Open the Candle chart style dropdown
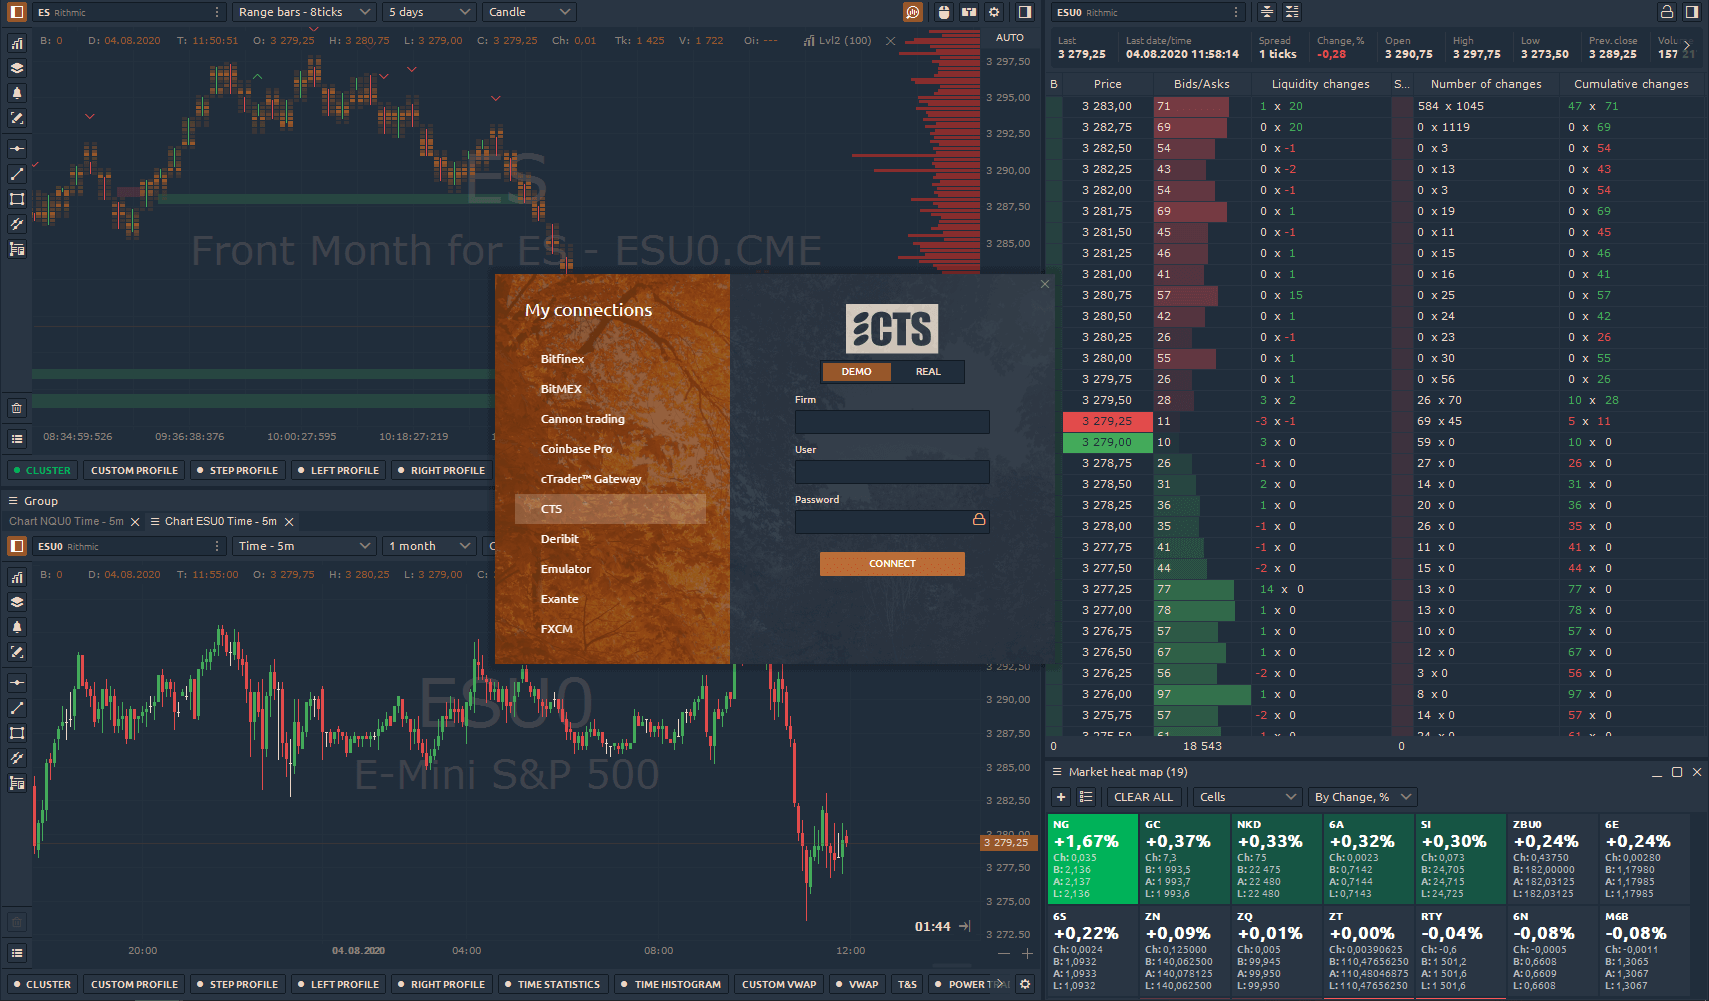This screenshot has height=1001, width=1709. coord(529,12)
